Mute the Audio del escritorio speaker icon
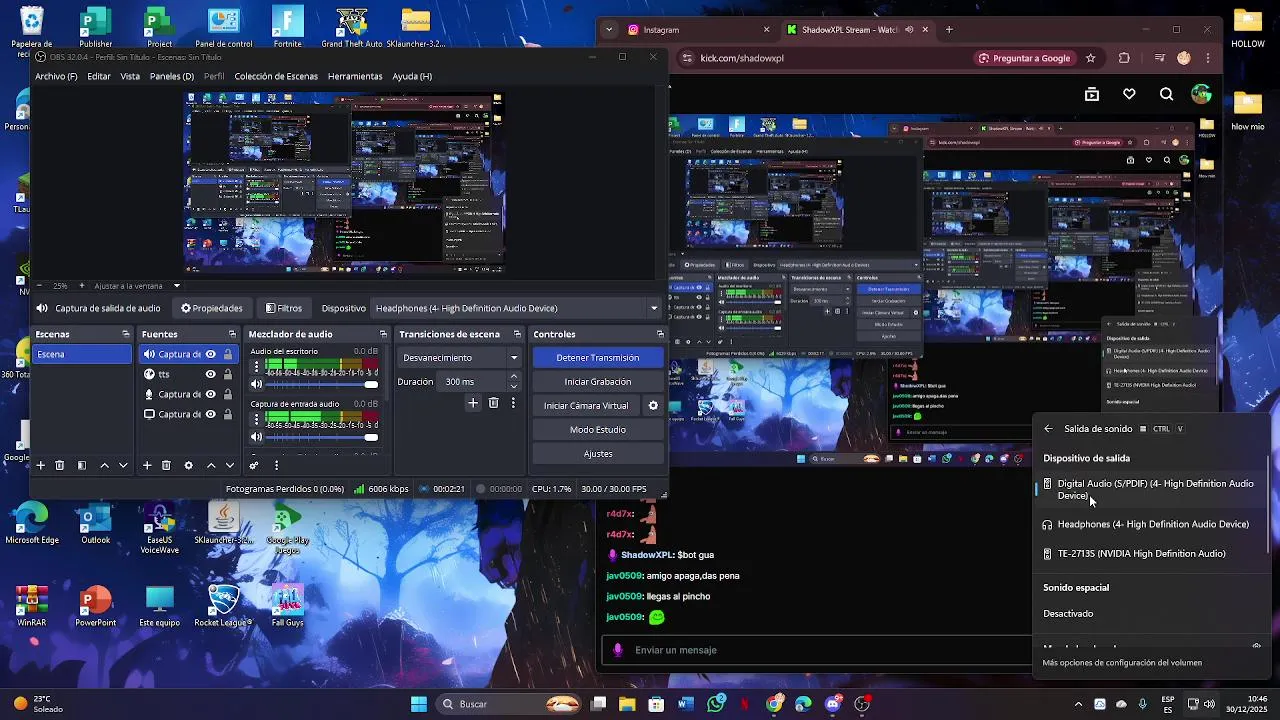This screenshot has height=720, width=1280. coord(256,384)
